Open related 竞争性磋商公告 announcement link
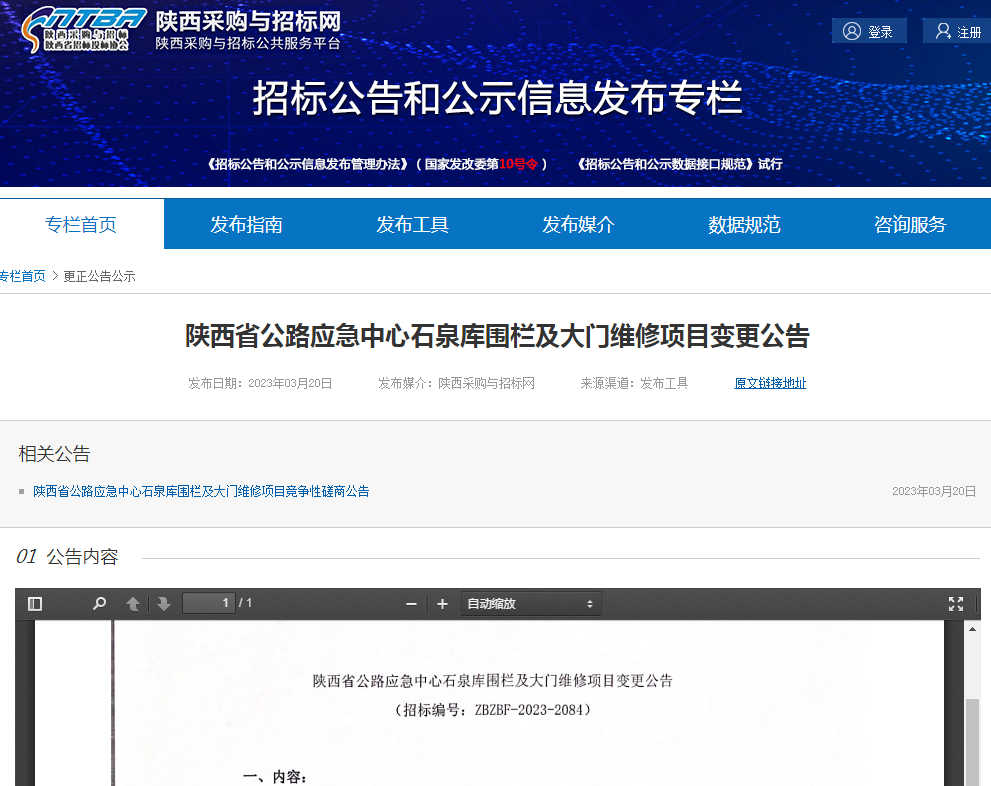The width and height of the screenshot is (991, 786). pos(201,491)
